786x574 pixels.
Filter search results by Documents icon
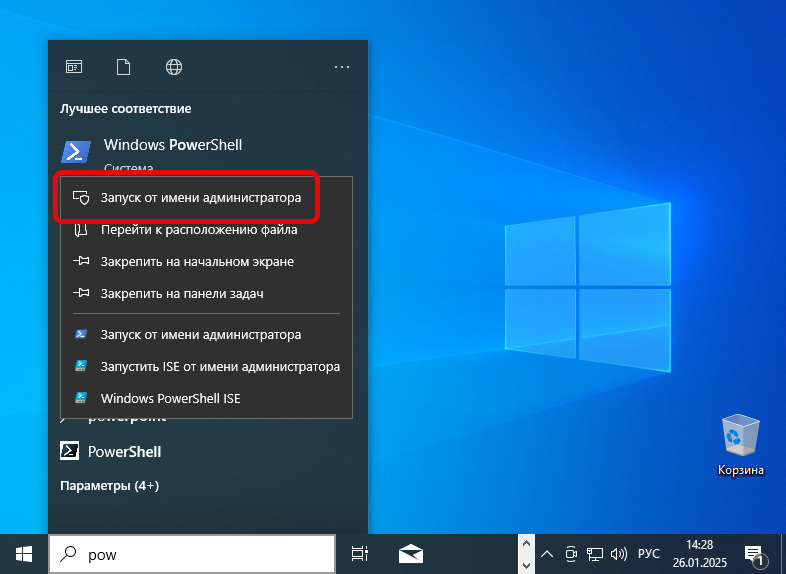(123, 67)
